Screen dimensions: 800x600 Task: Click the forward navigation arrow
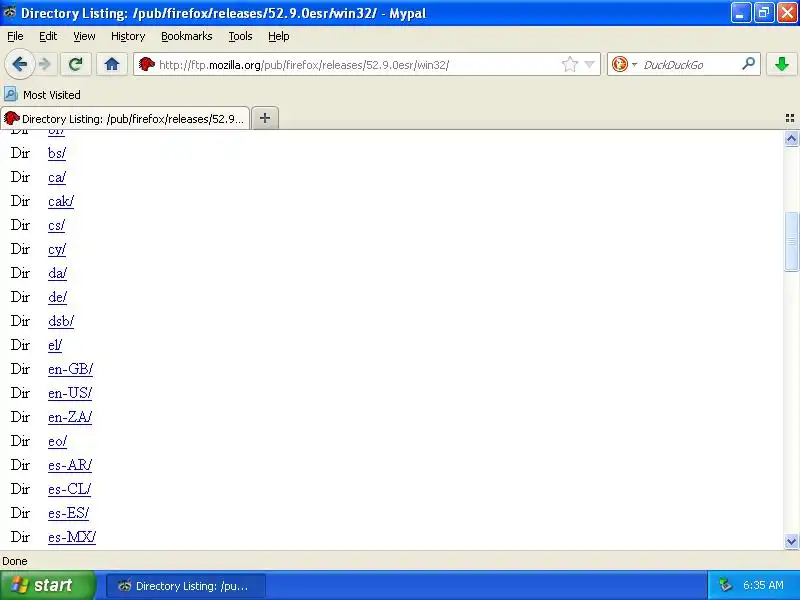[45, 64]
